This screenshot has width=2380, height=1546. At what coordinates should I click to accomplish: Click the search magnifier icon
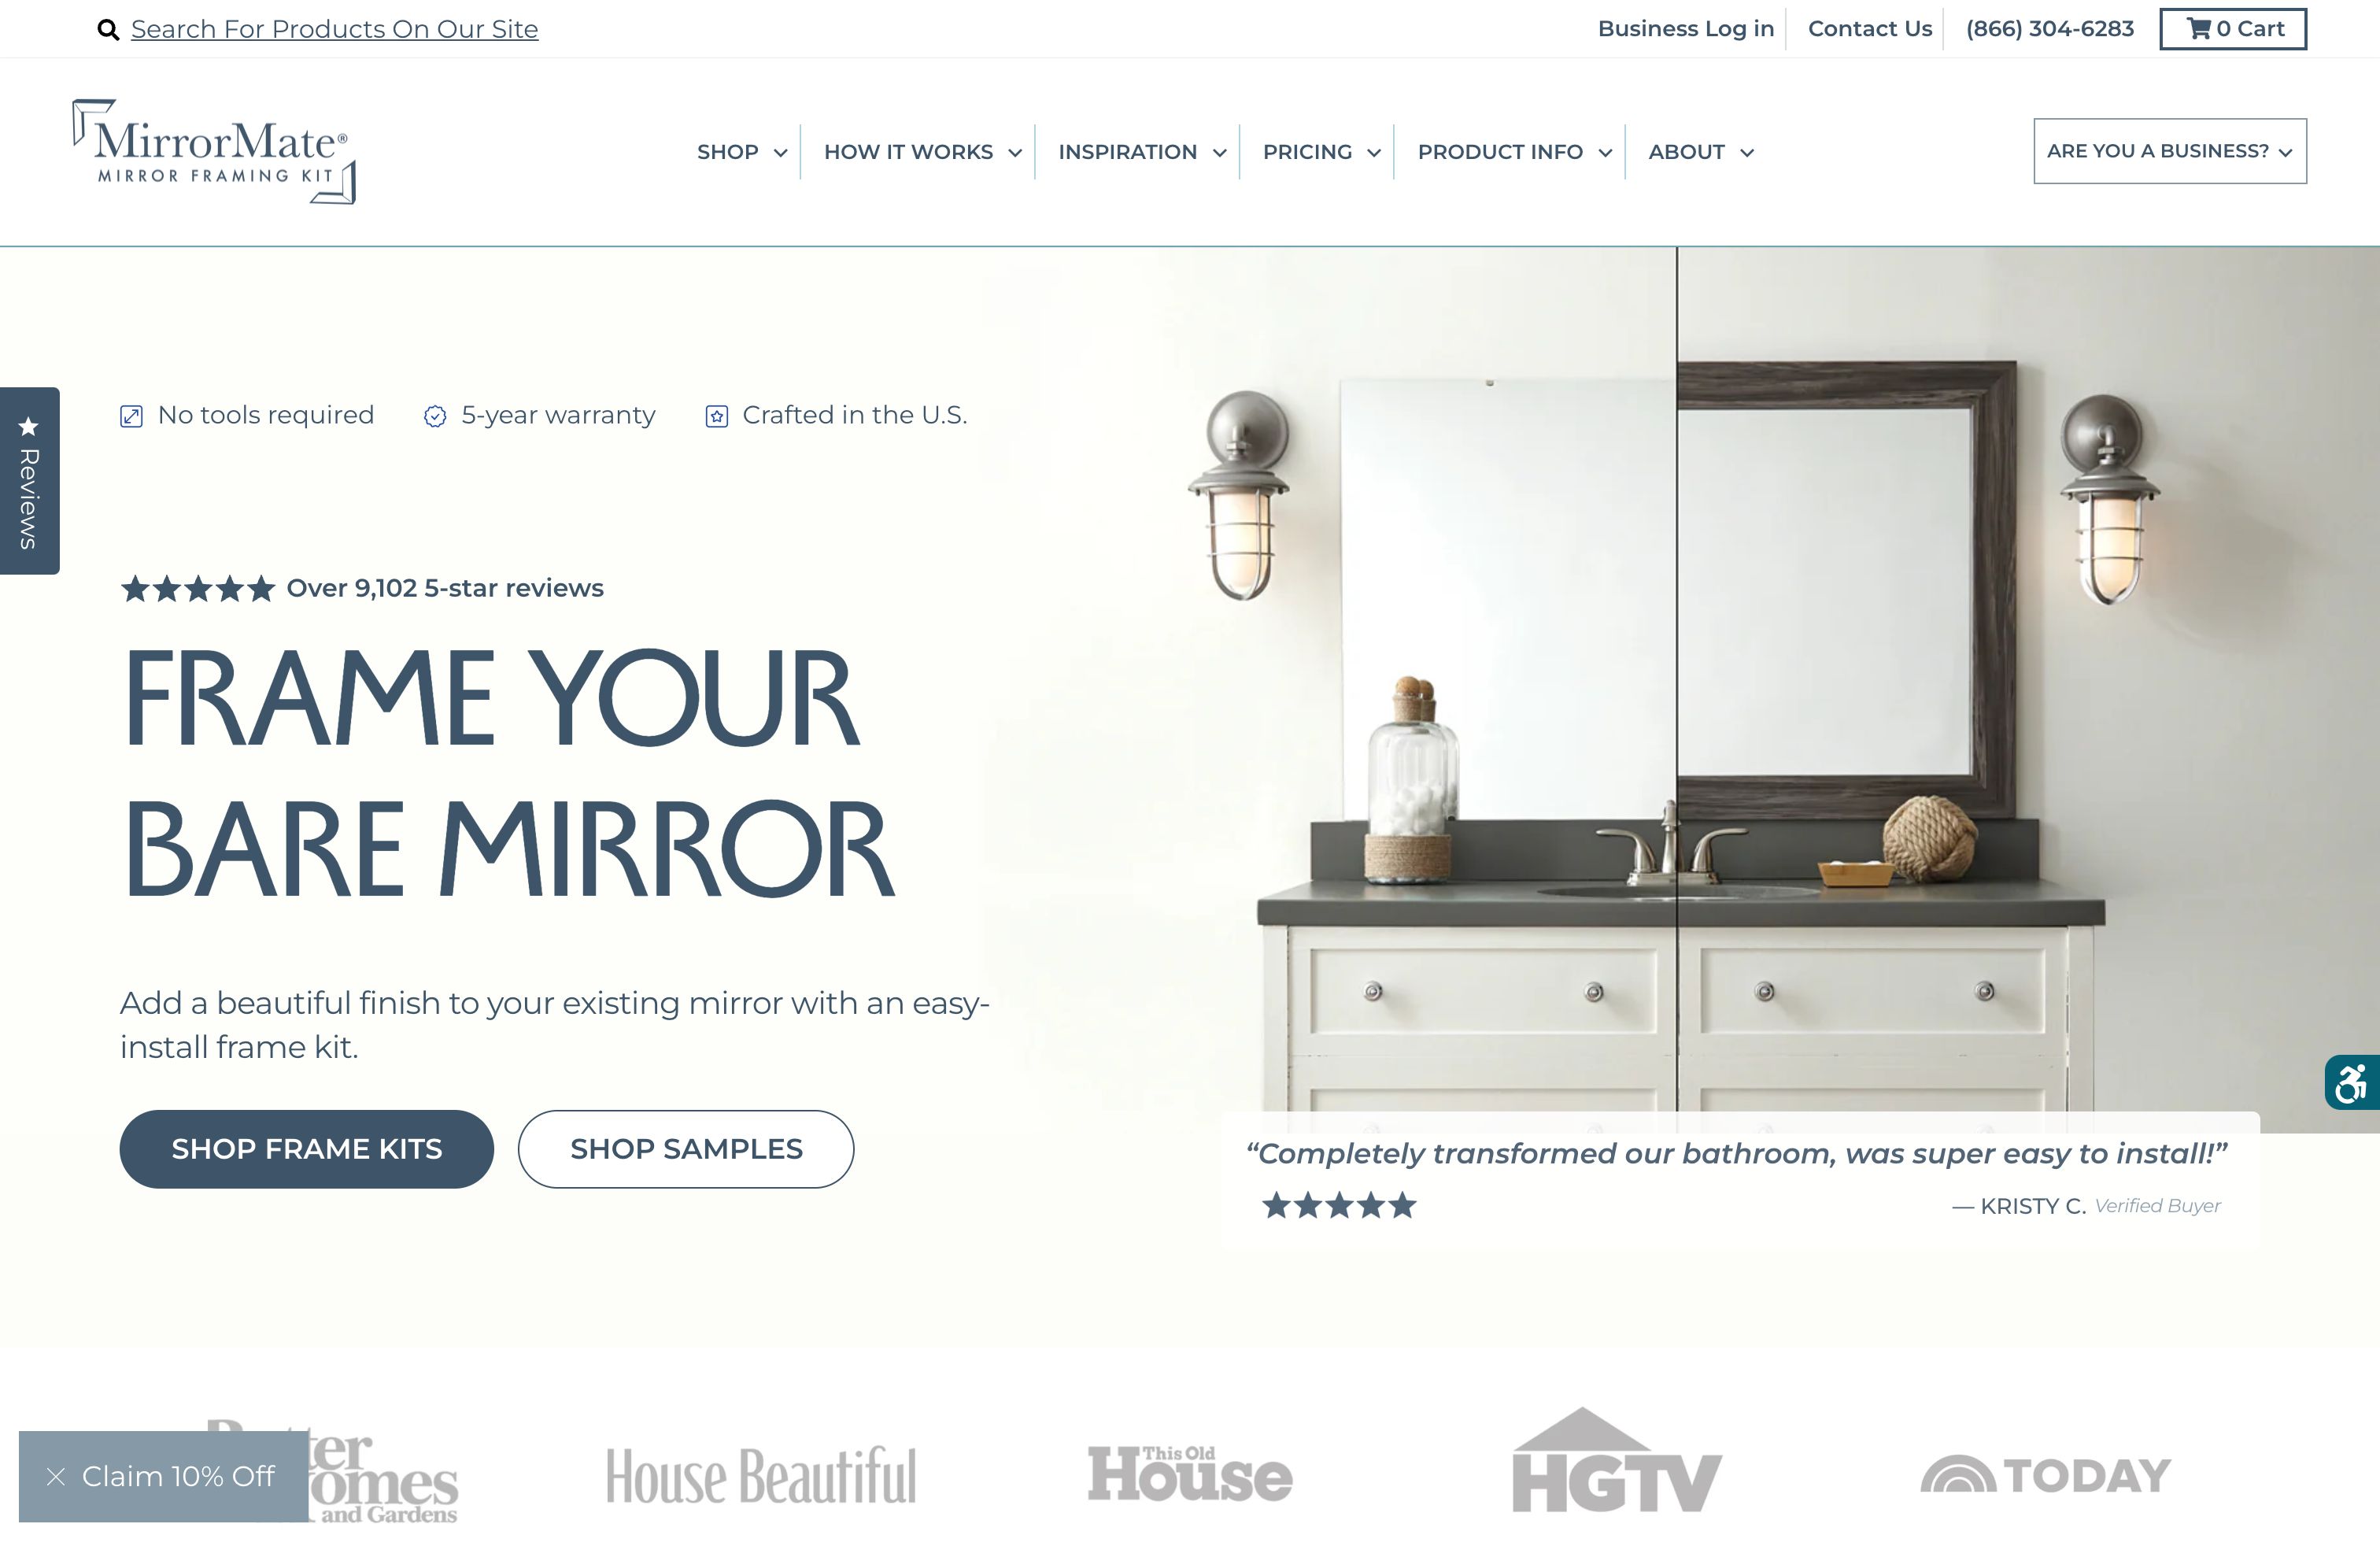point(108,29)
